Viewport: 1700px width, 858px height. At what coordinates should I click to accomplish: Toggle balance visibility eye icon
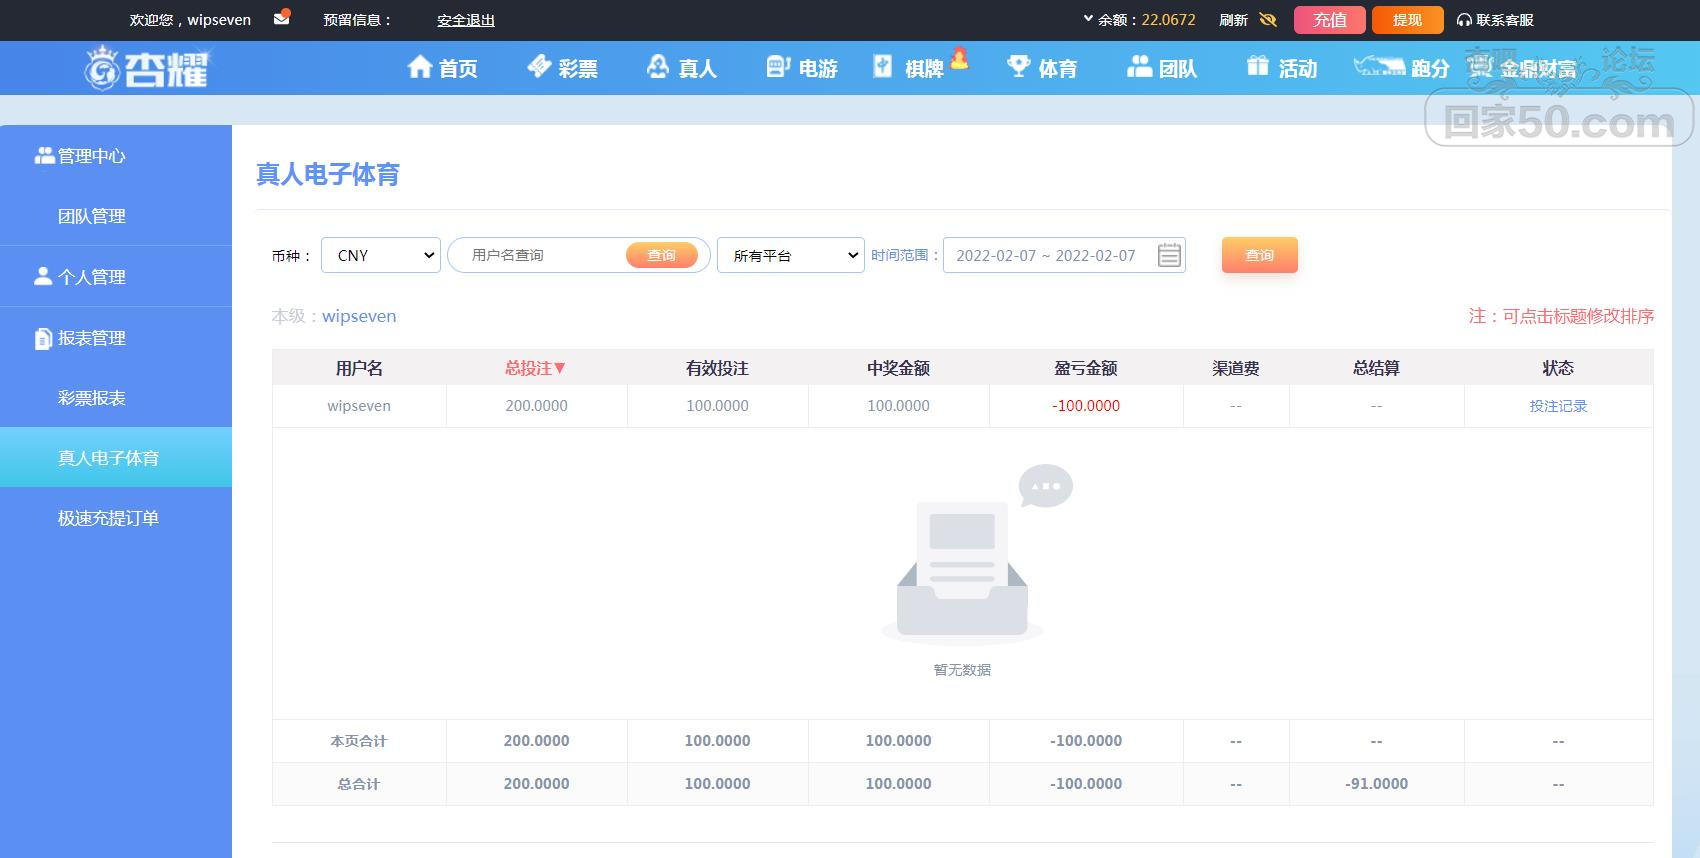(x=1268, y=20)
